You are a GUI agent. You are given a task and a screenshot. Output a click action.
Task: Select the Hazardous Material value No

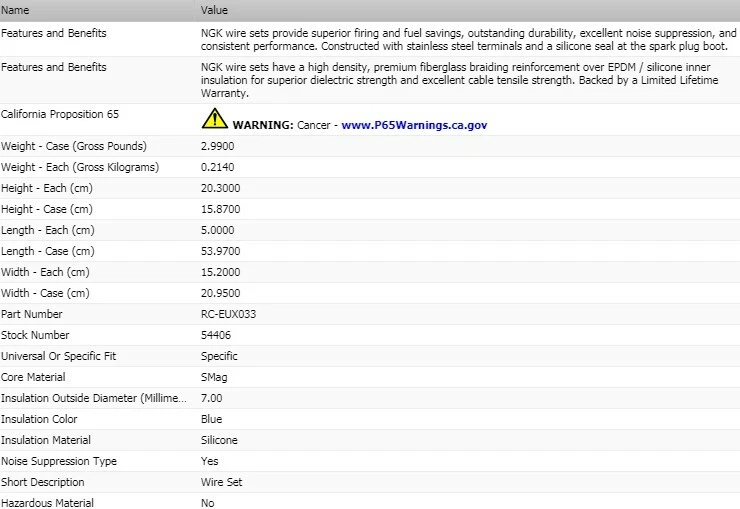(208, 503)
